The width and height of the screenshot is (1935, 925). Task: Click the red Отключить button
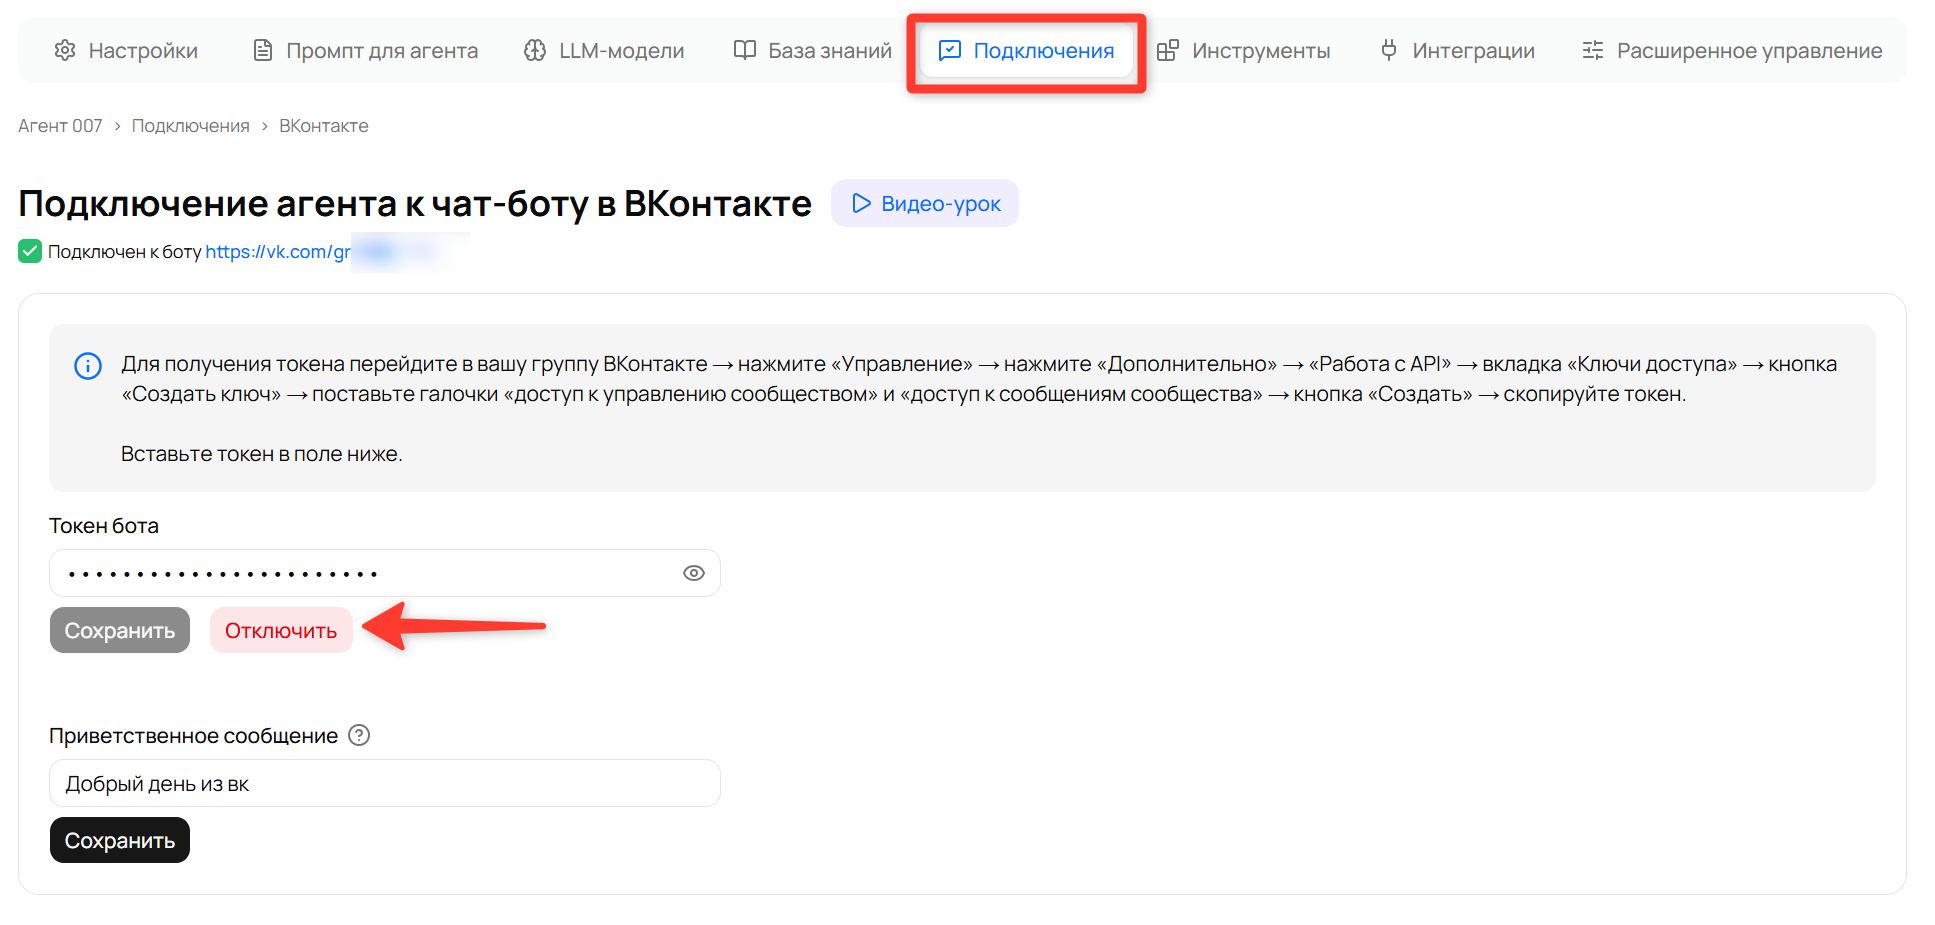coord(281,630)
